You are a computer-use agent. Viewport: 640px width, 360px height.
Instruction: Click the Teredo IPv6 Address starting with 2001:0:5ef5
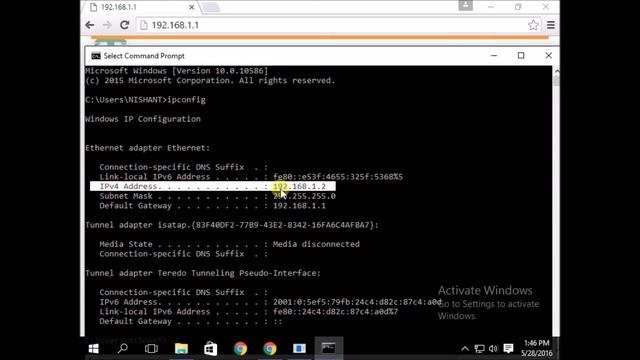pyautogui.click(x=357, y=302)
